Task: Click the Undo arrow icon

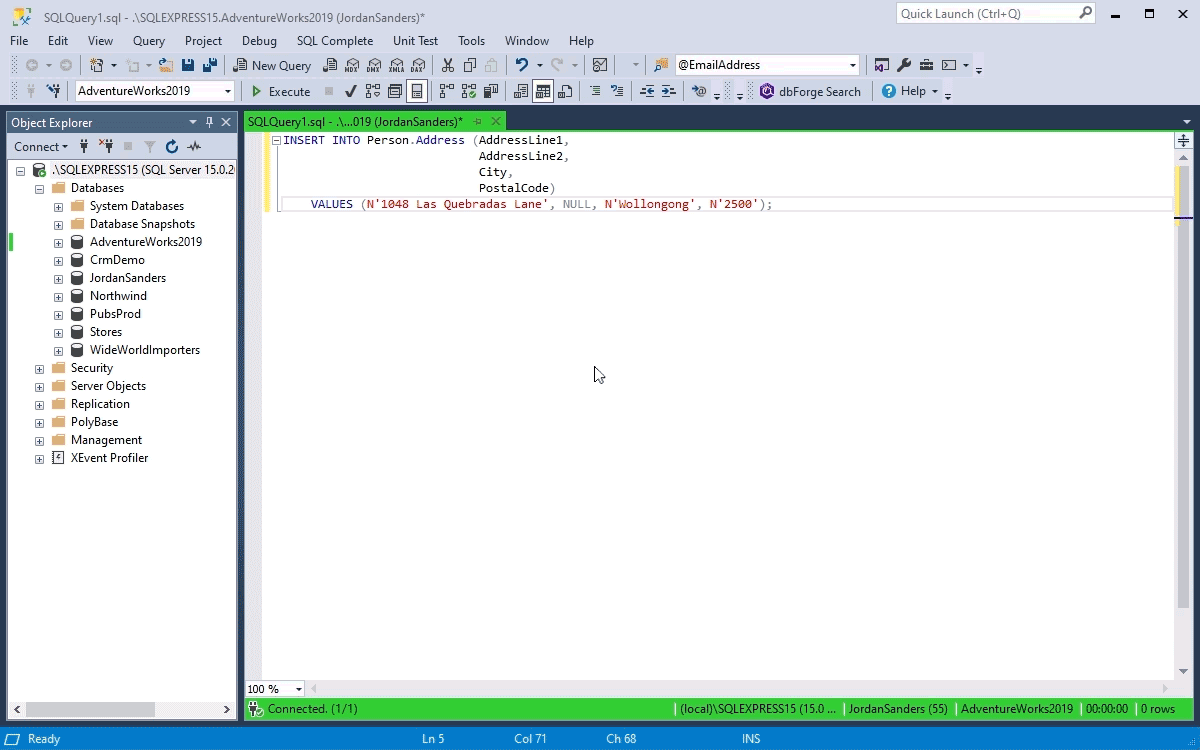Action: 521,65
